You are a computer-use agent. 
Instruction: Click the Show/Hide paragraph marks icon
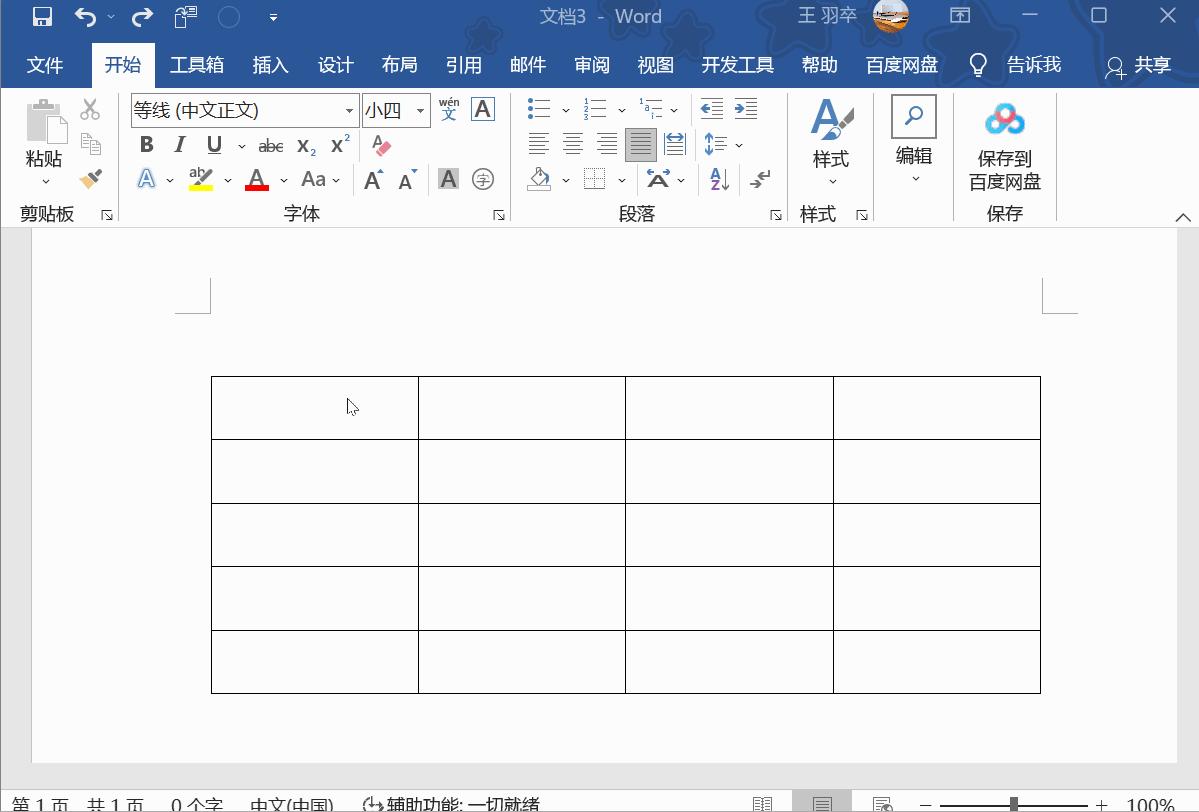click(x=758, y=177)
